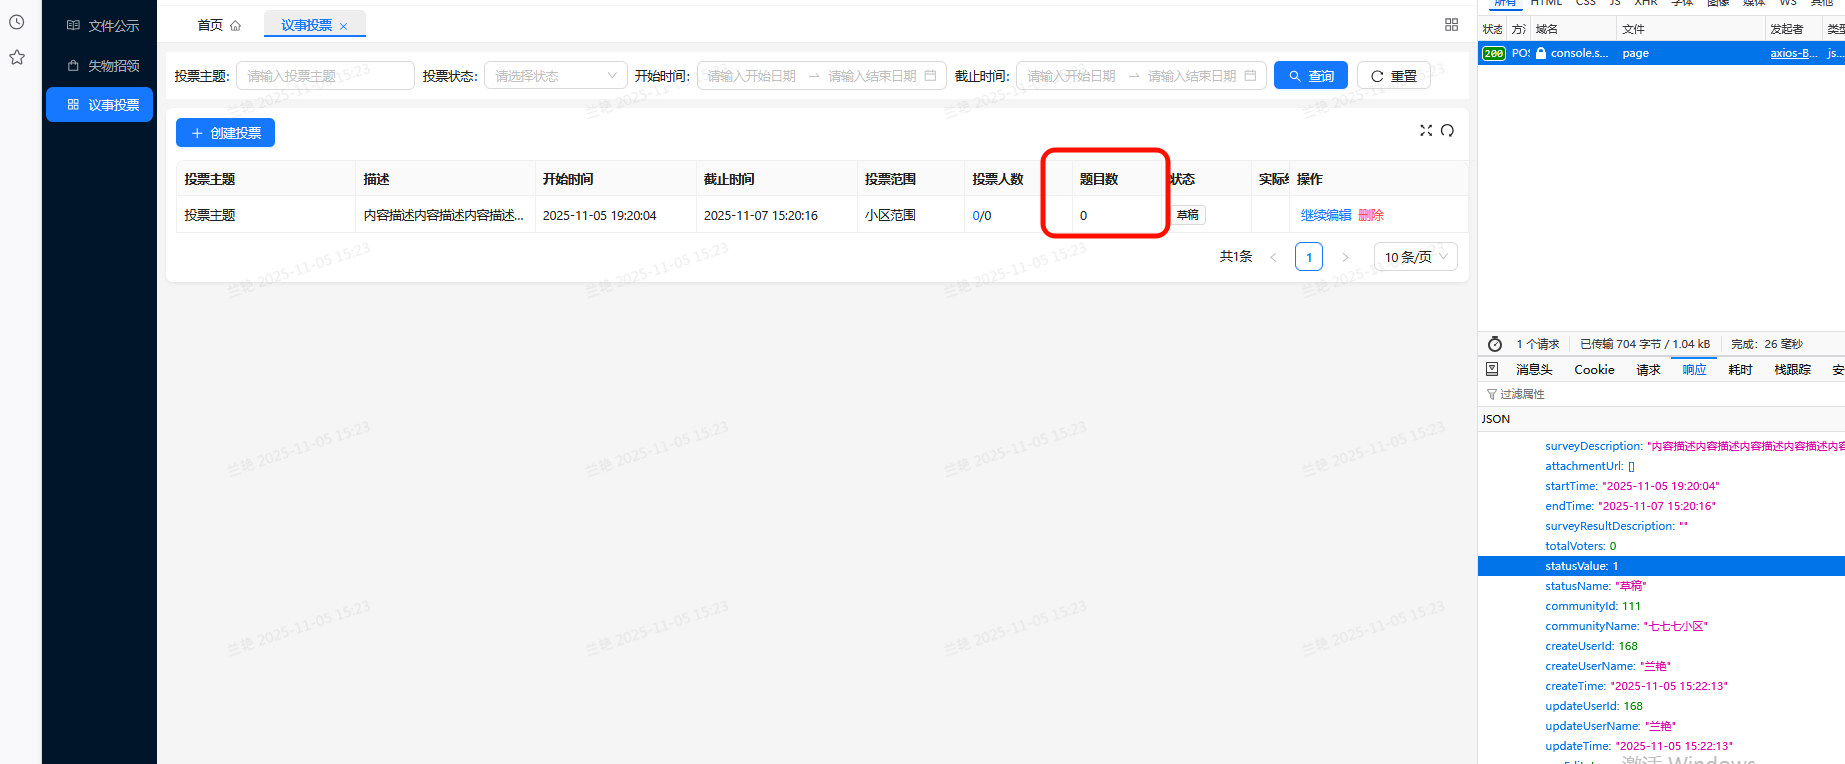Go to next page with right chevron

point(1345,257)
